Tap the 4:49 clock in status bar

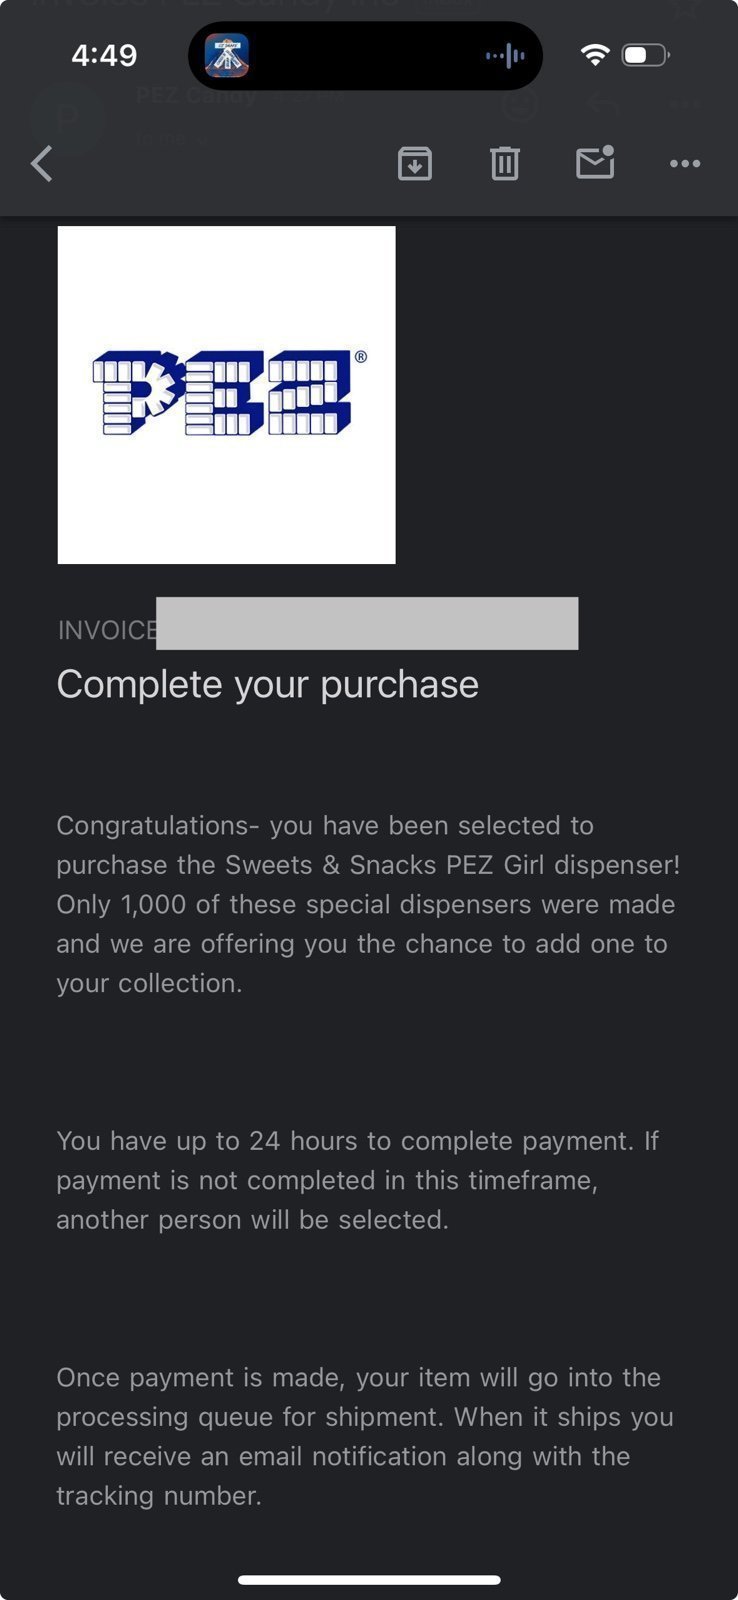coord(104,55)
